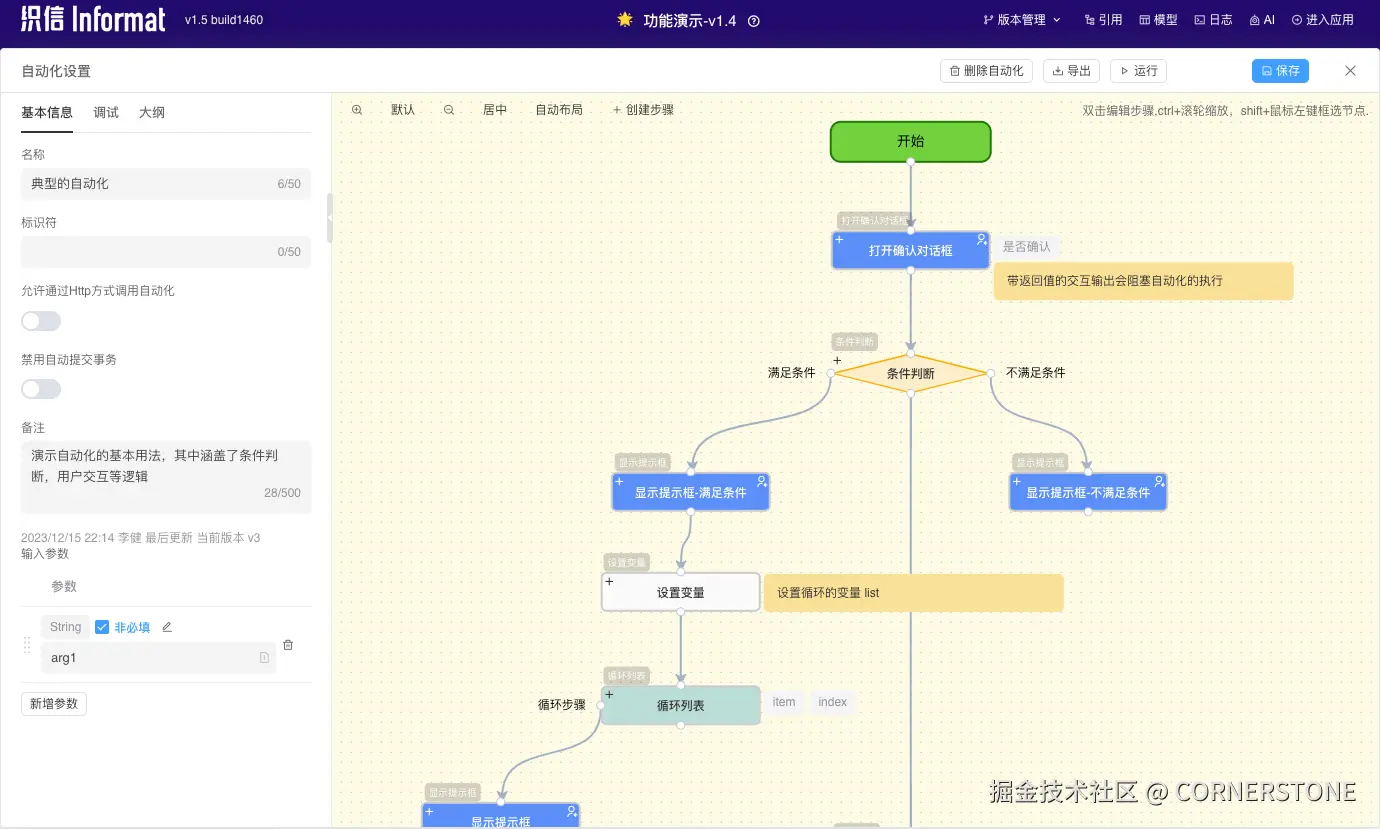Click 进入应用 in the top bar

point(1322,20)
